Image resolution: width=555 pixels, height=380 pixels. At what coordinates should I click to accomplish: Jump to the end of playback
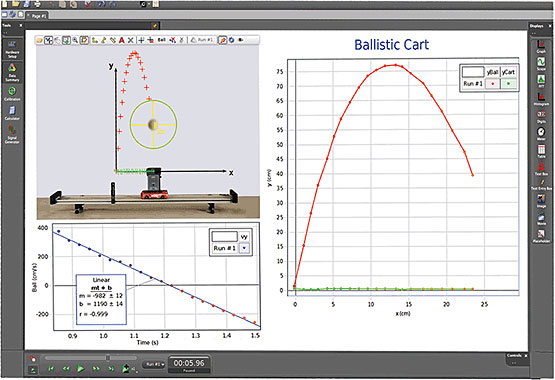[111, 369]
